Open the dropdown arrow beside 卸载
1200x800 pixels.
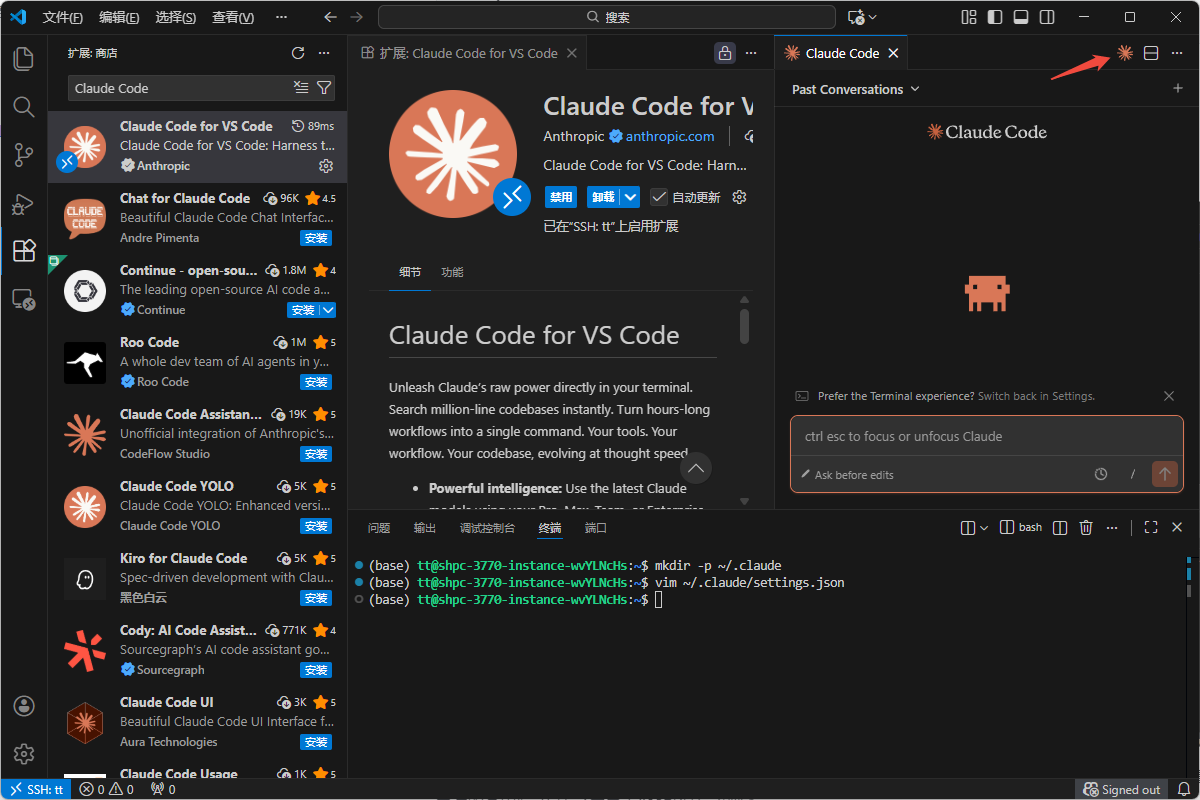pos(630,197)
